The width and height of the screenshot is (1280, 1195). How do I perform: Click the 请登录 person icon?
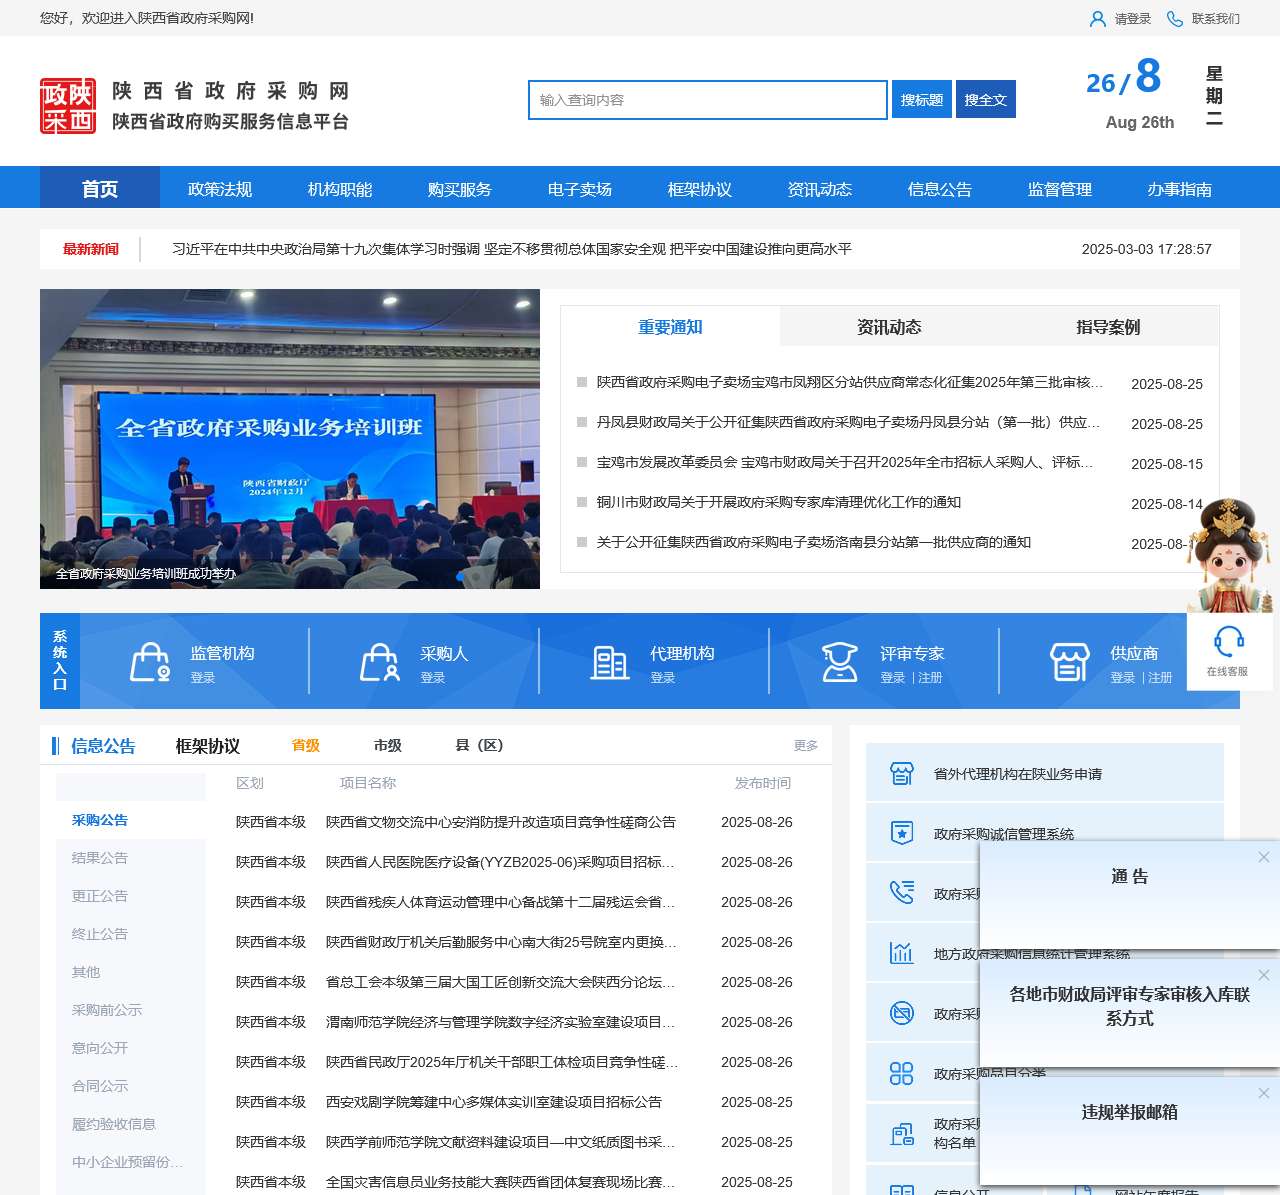[1098, 18]
